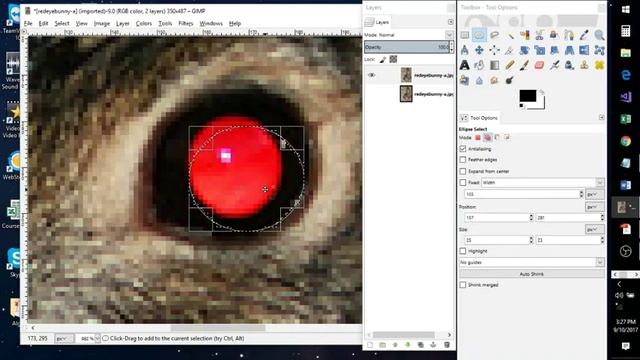
Task: Activate the Paths tool
Action: (569, 36)
